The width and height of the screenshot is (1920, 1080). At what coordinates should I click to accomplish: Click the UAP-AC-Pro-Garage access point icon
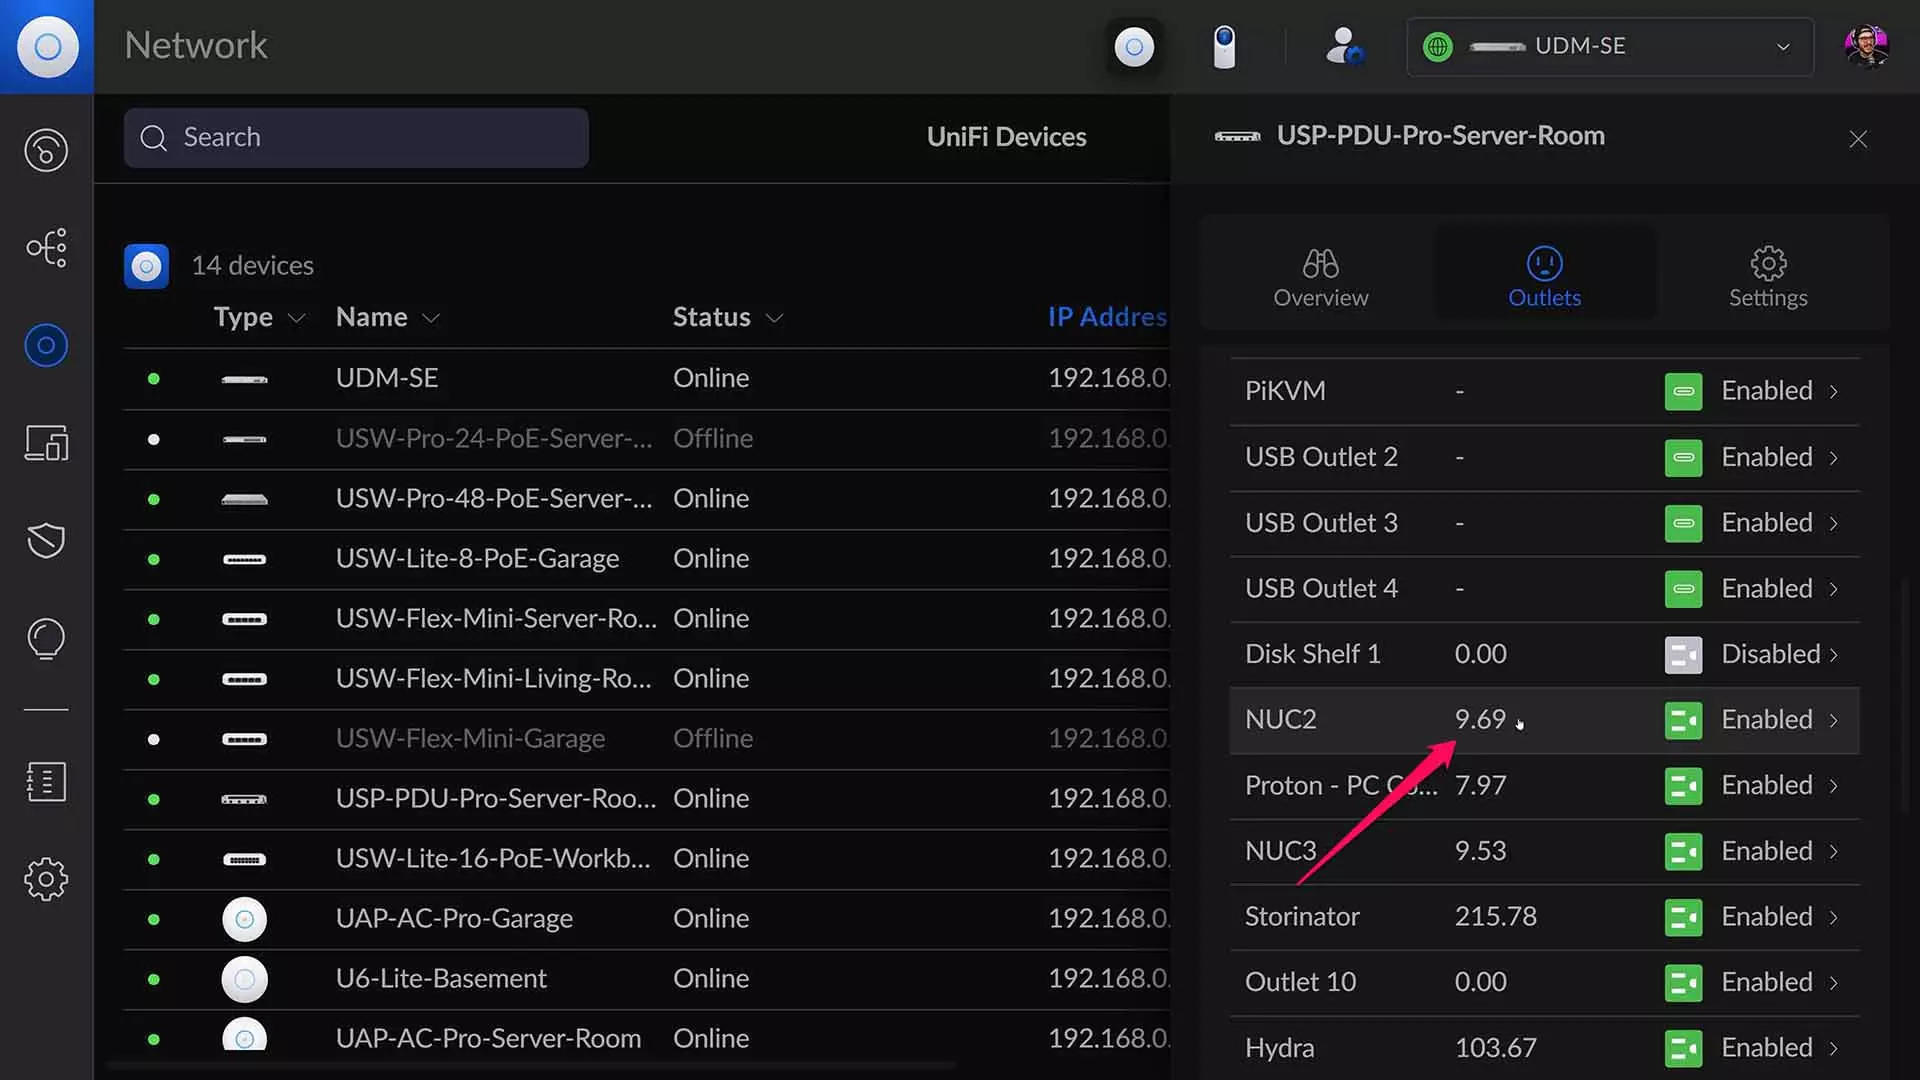pyautogui.click(x=244, y=919)
